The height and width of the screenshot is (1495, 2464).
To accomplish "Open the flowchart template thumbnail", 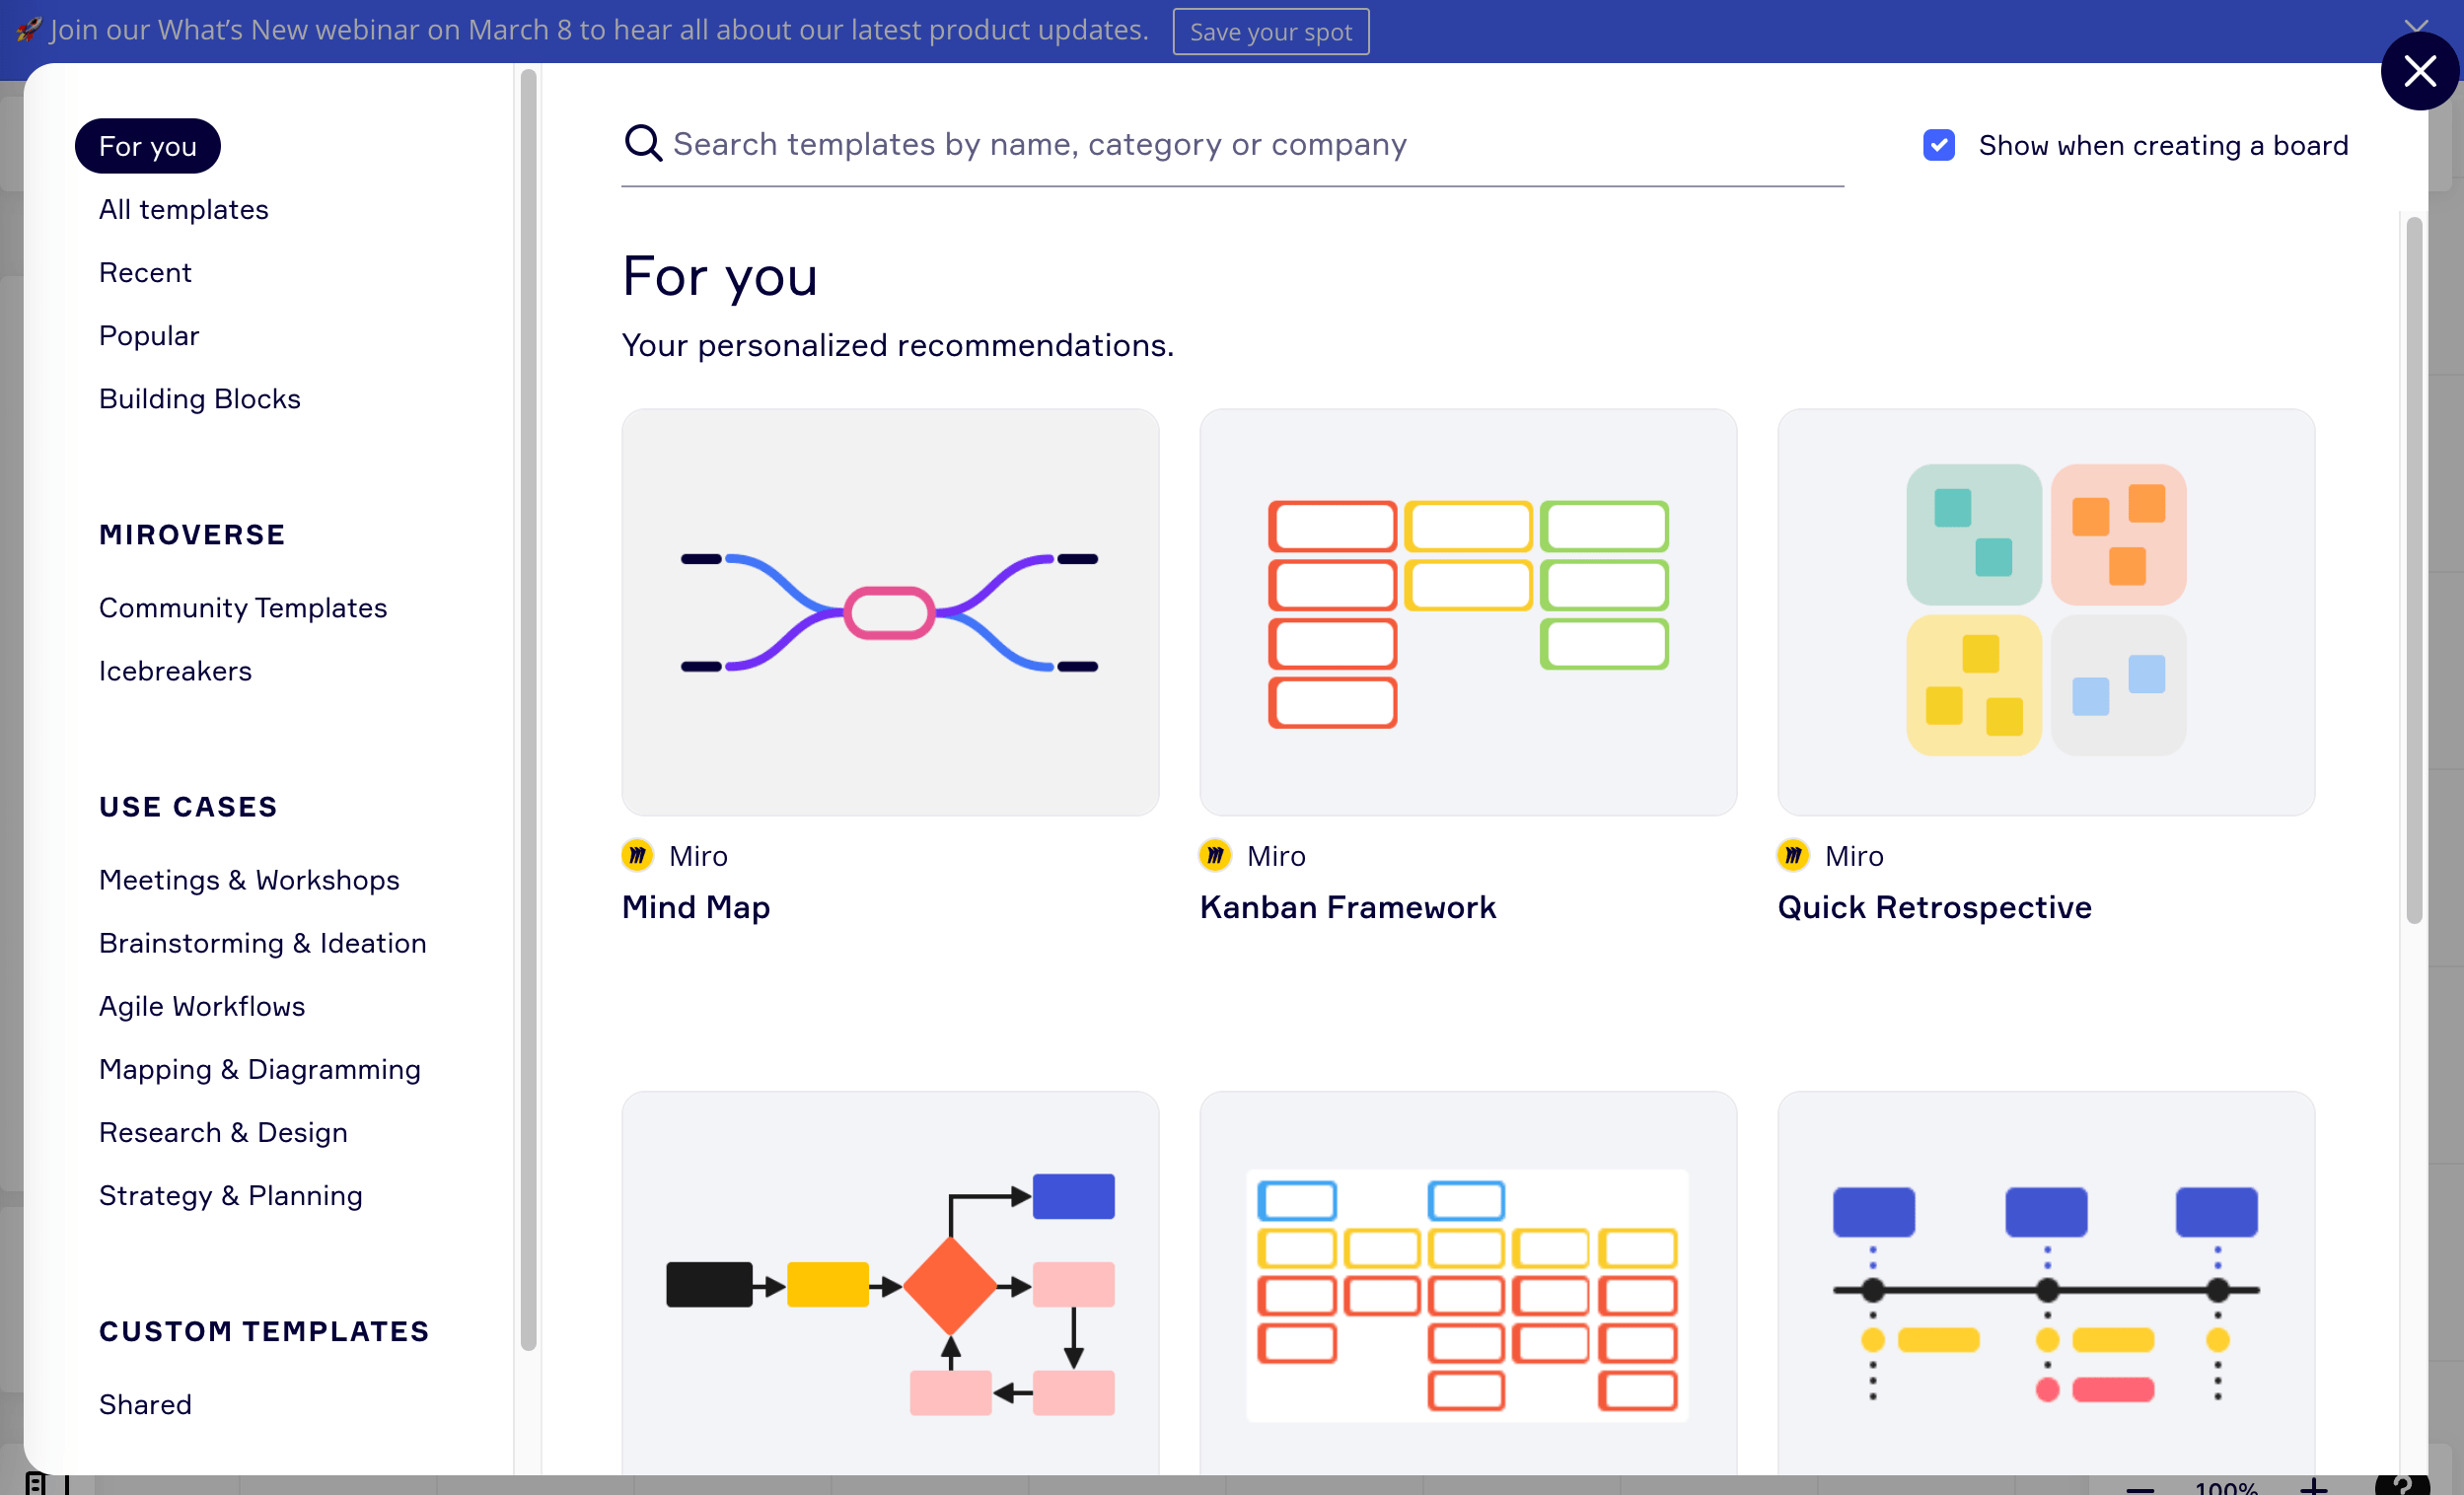I will point(890,1283).
